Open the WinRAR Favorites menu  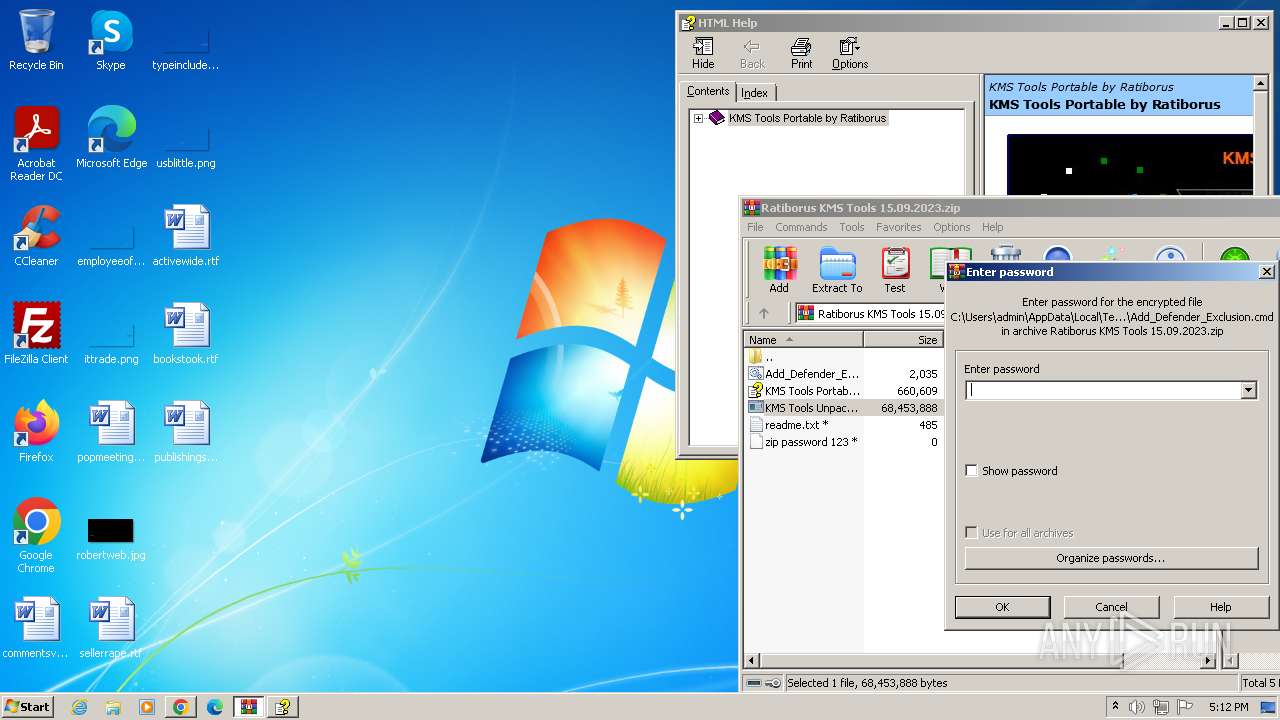point(899,227)
